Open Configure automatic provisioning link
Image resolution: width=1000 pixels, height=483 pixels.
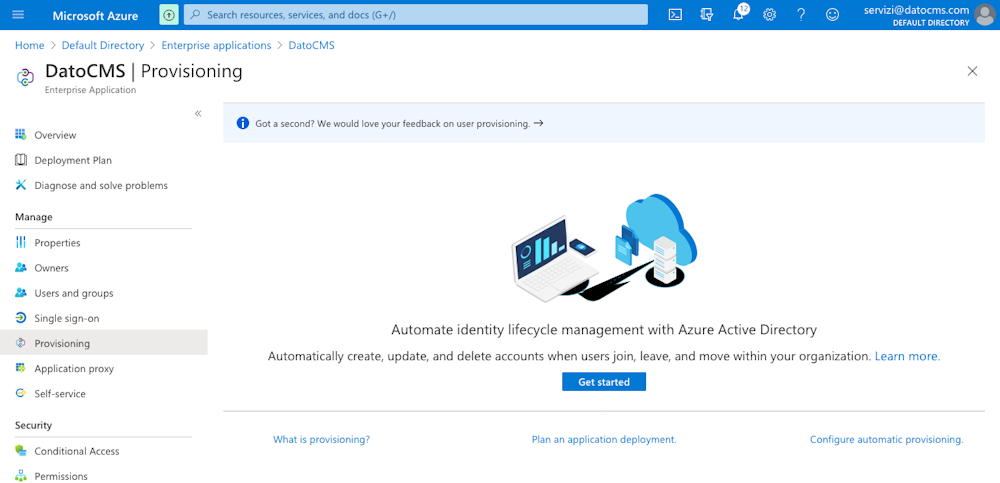point(886,440)
